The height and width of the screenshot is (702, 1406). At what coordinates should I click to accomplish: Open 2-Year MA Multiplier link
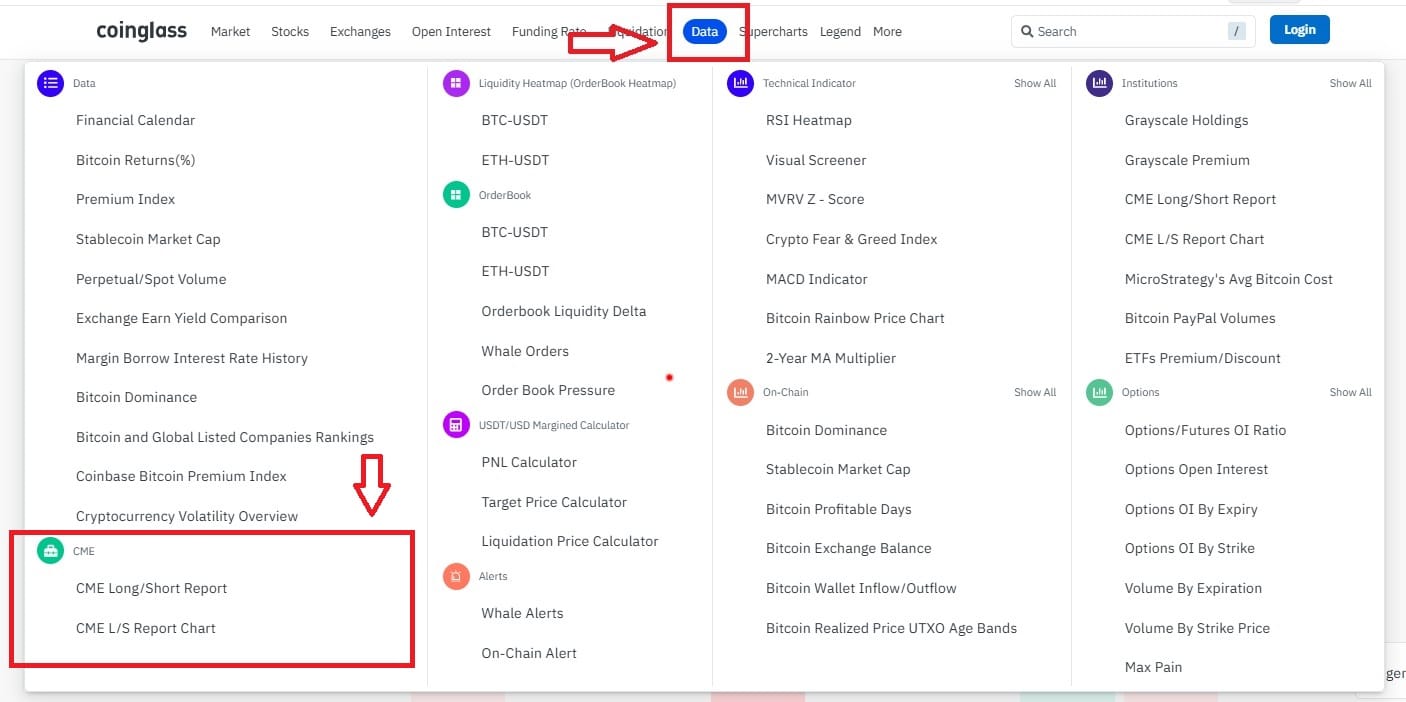coord(831,358)
